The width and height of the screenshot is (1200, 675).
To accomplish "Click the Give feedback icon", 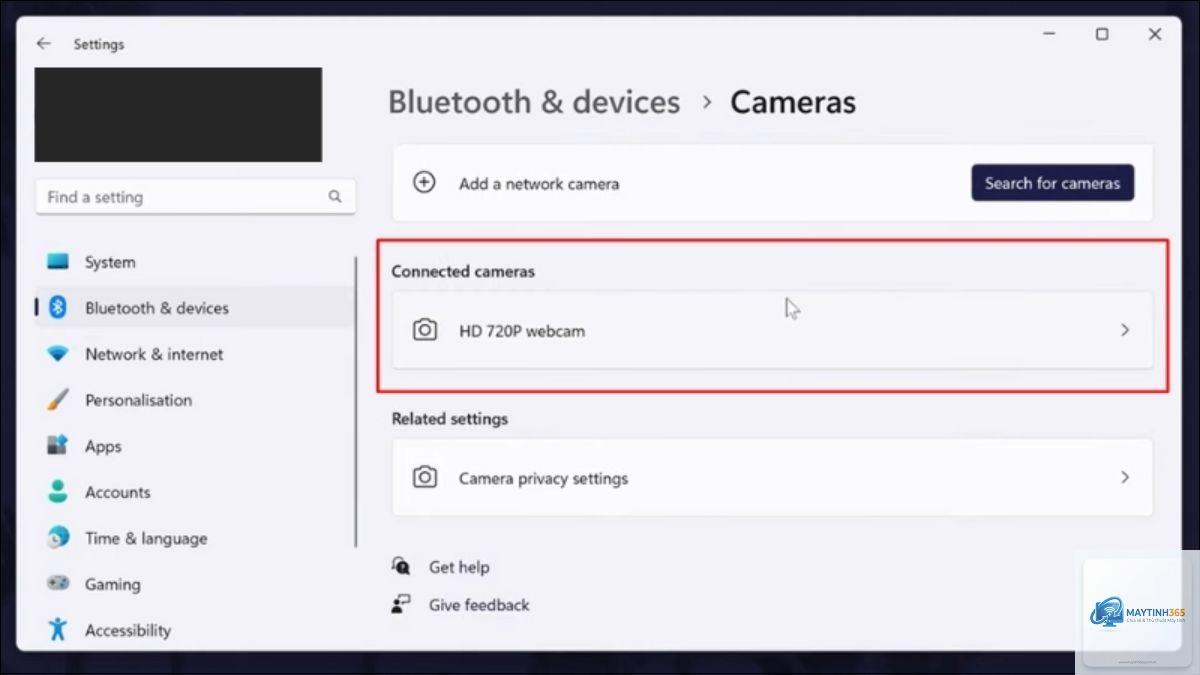I will (401, 605).
